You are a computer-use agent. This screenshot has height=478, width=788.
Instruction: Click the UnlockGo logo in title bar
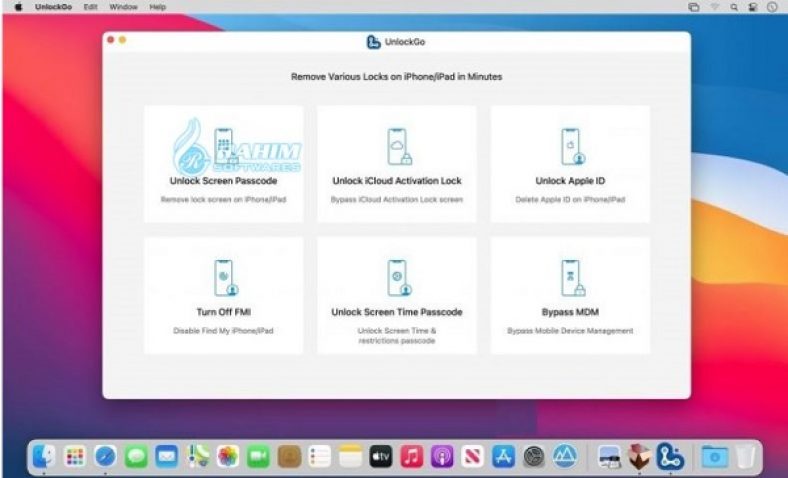point(373,42)
